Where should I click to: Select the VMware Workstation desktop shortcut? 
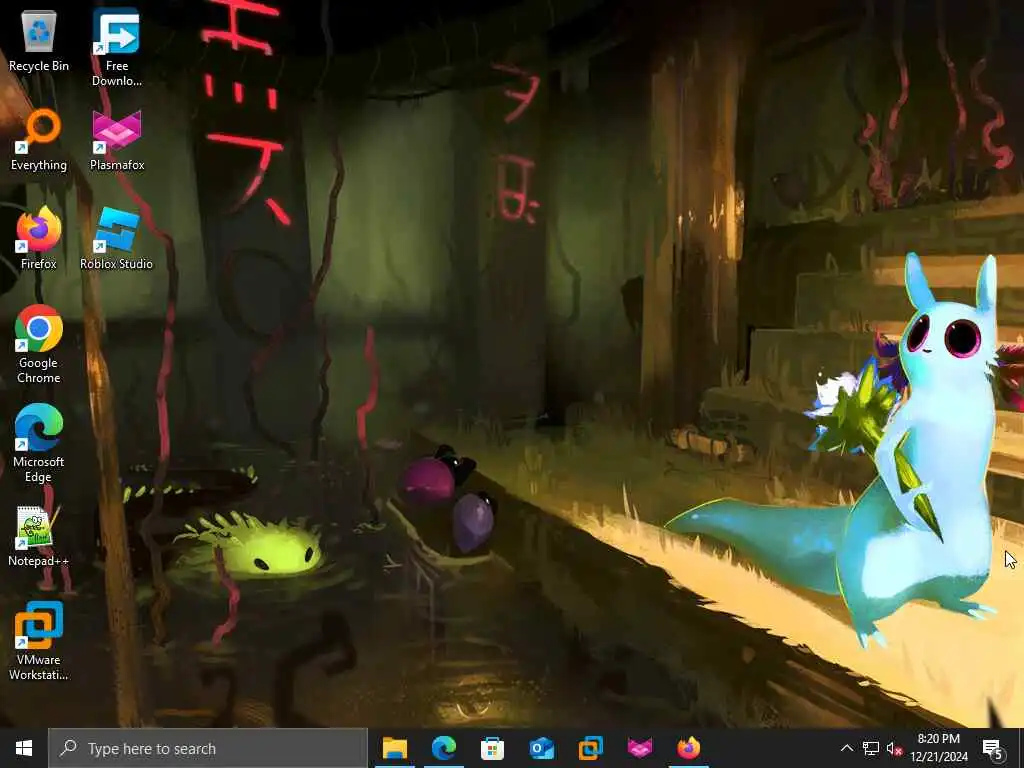tap(39, 642)
